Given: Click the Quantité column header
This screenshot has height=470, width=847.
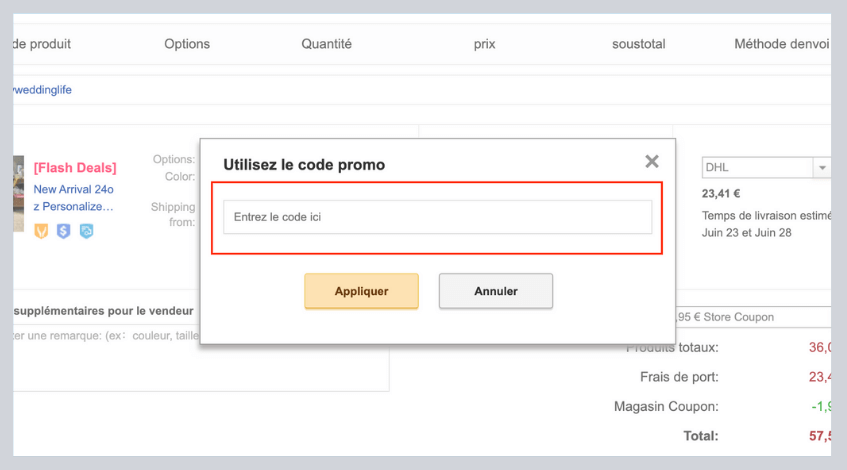Looking at the screenshot, I should [x=326, y=44].
